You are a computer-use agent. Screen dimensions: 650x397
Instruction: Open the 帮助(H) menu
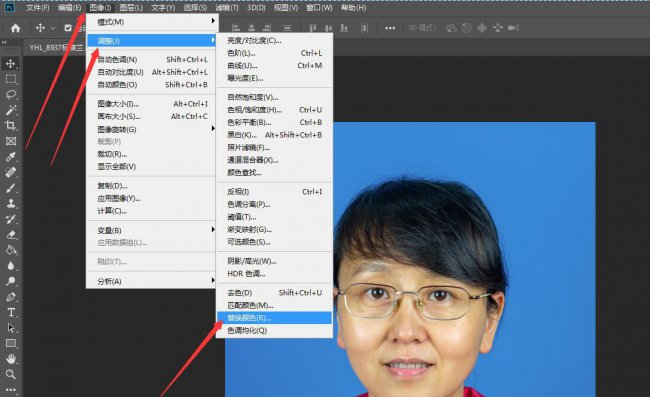tap(353, 8)
